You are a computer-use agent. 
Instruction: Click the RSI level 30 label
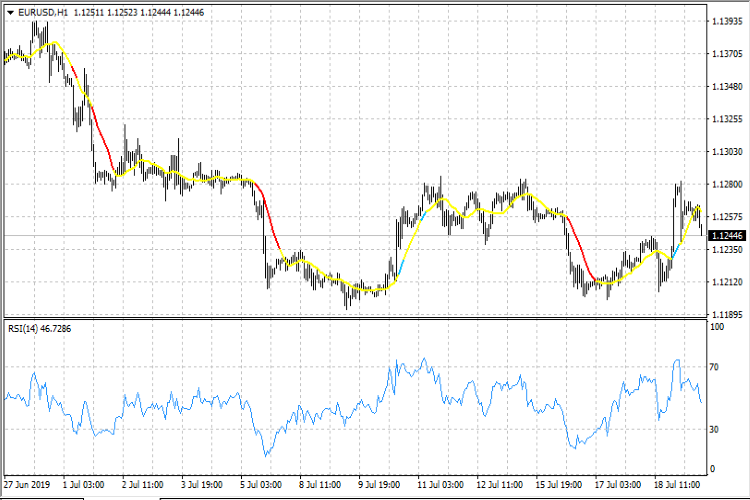714,429
